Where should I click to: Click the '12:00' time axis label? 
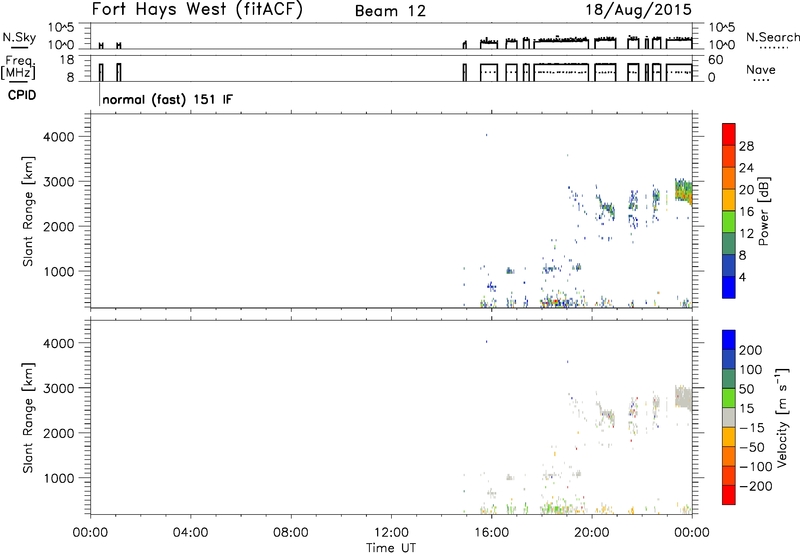[391, 533]
